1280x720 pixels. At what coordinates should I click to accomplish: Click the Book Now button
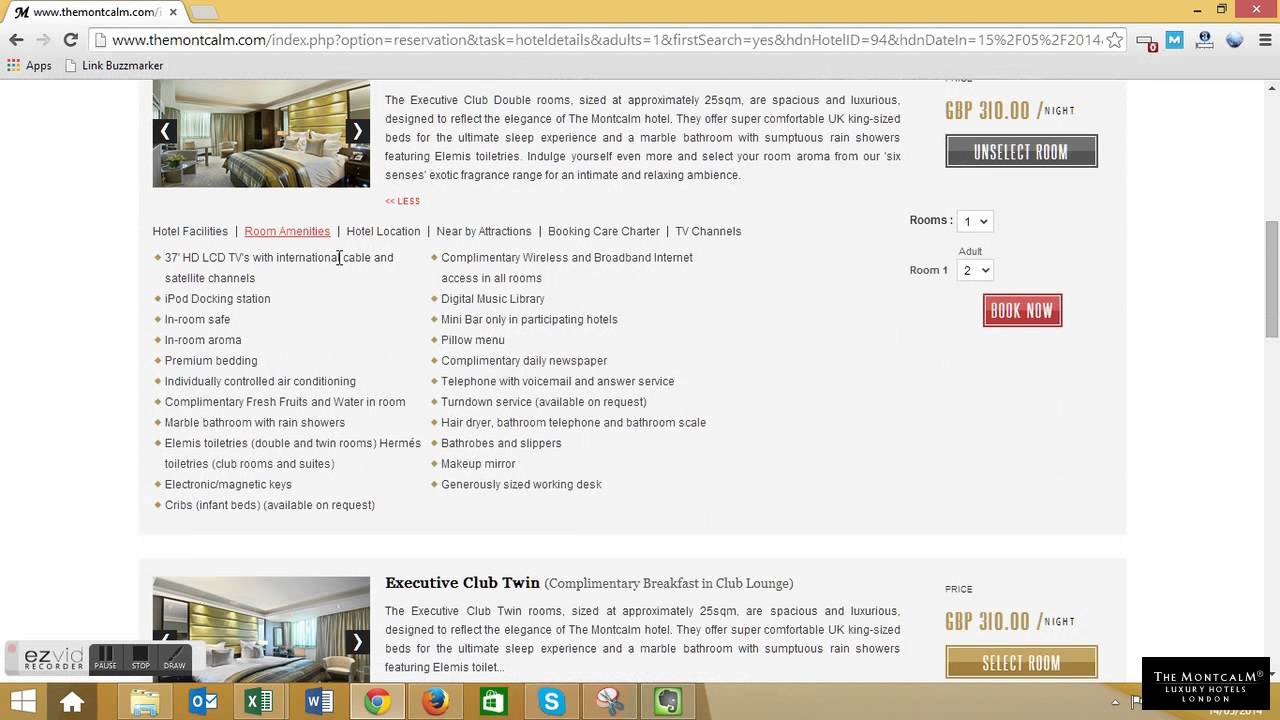click(x=1022, y=311)
